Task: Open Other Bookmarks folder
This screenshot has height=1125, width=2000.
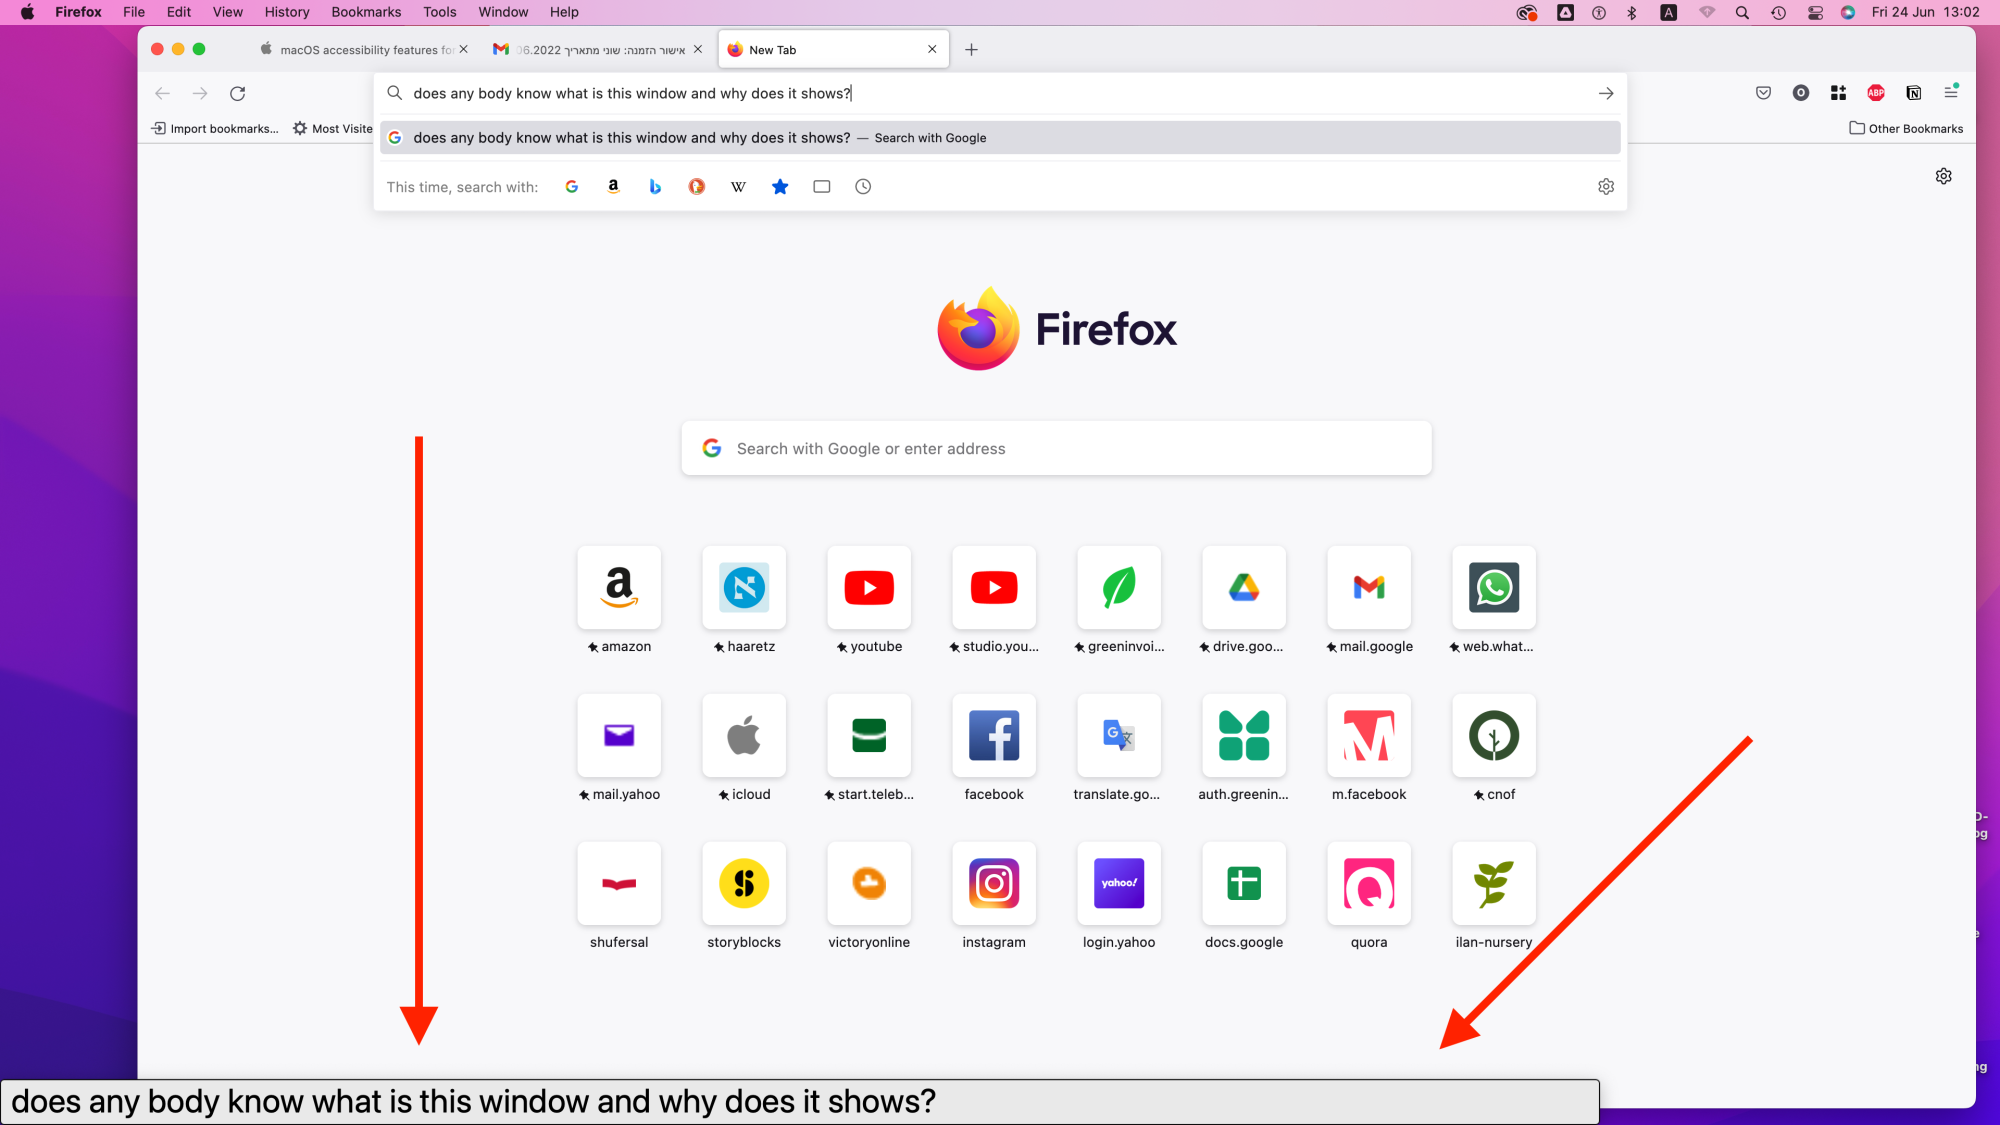Action: pos(1906,128)
